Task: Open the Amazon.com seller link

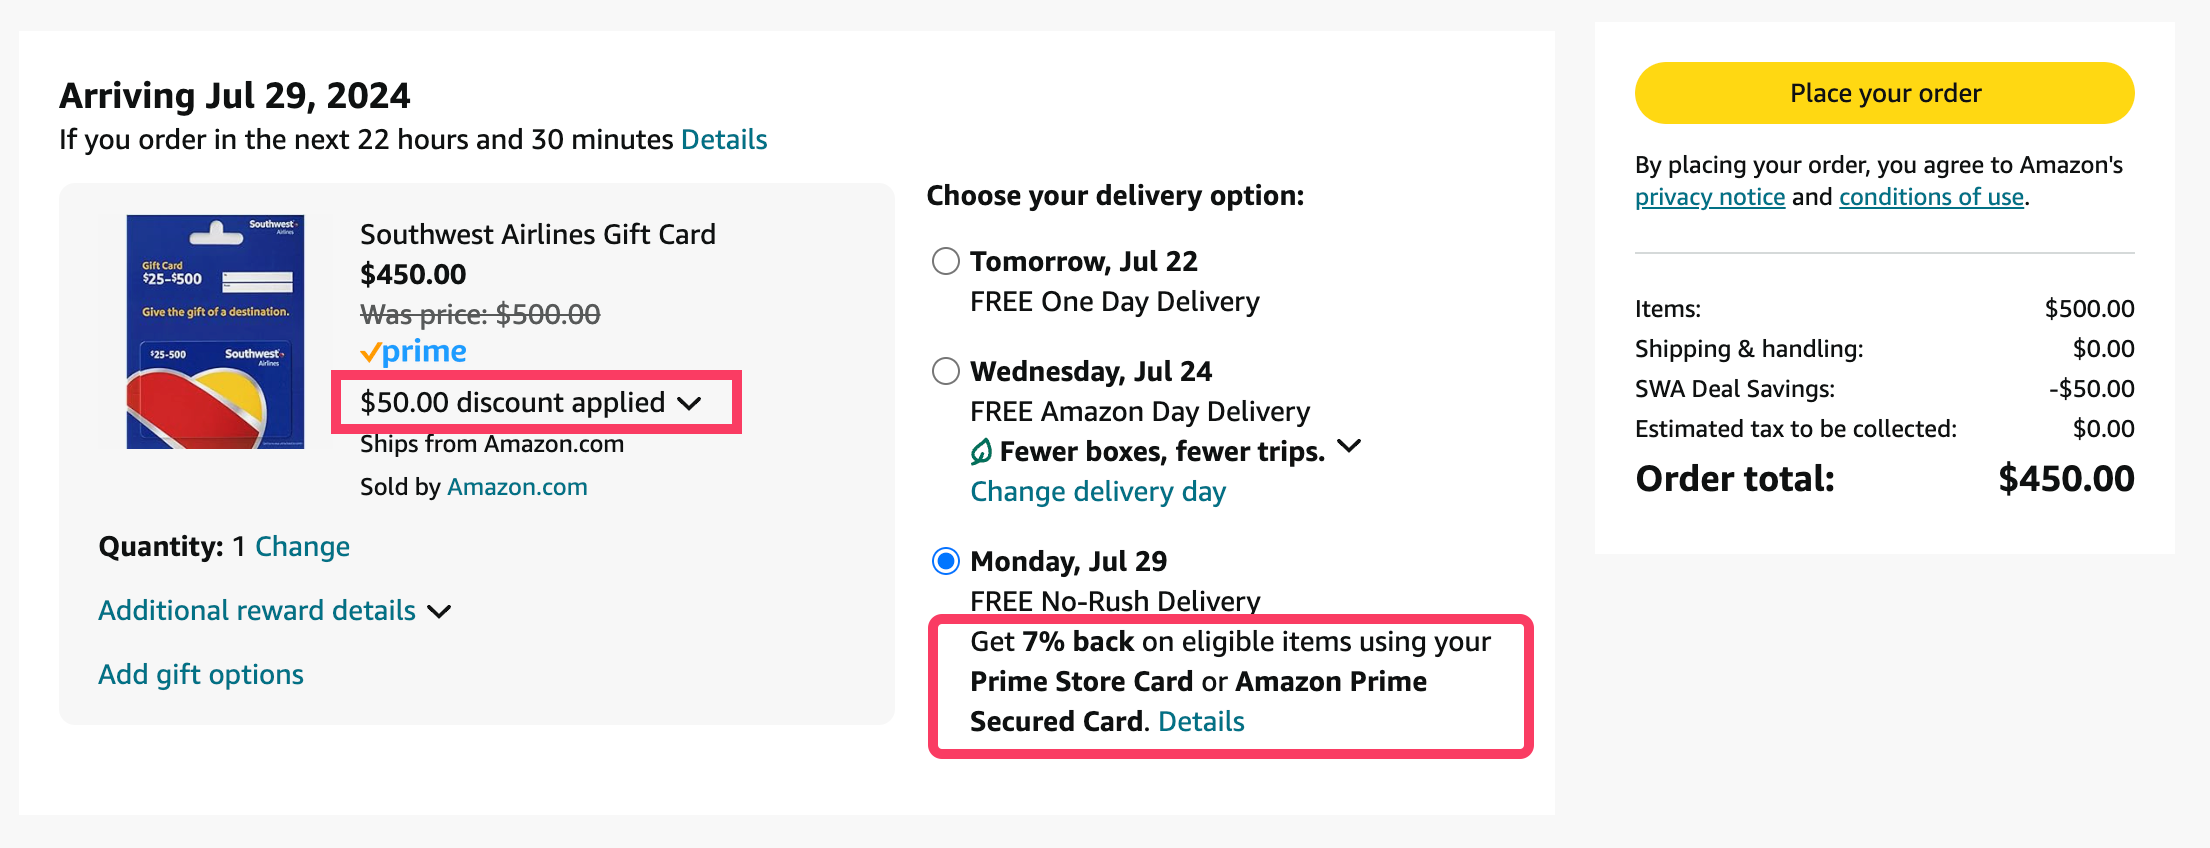Action: [x=517, y=487]
